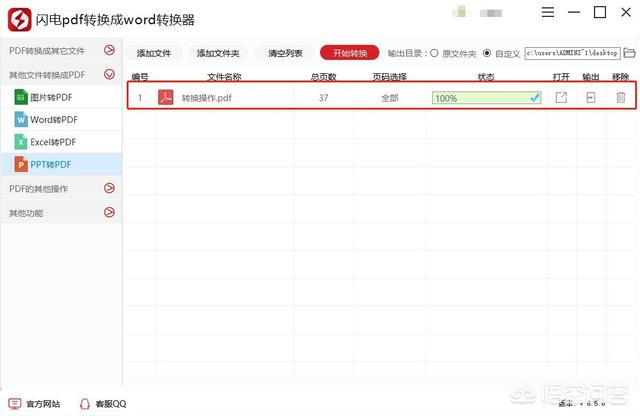Click the 输出 folder icon in row 1
The image size is (640, 416).
coord(591,97)
